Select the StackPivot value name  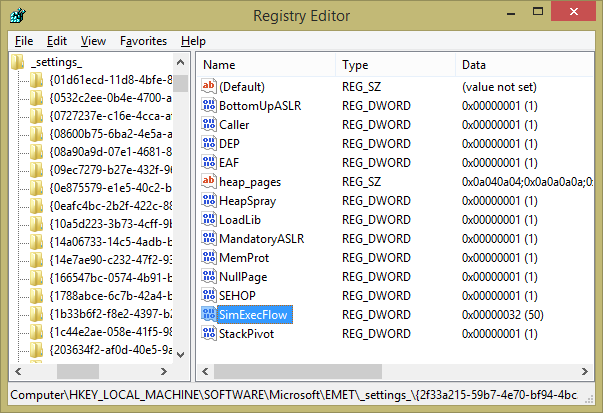pyautogui.click(x=247, y=334)
